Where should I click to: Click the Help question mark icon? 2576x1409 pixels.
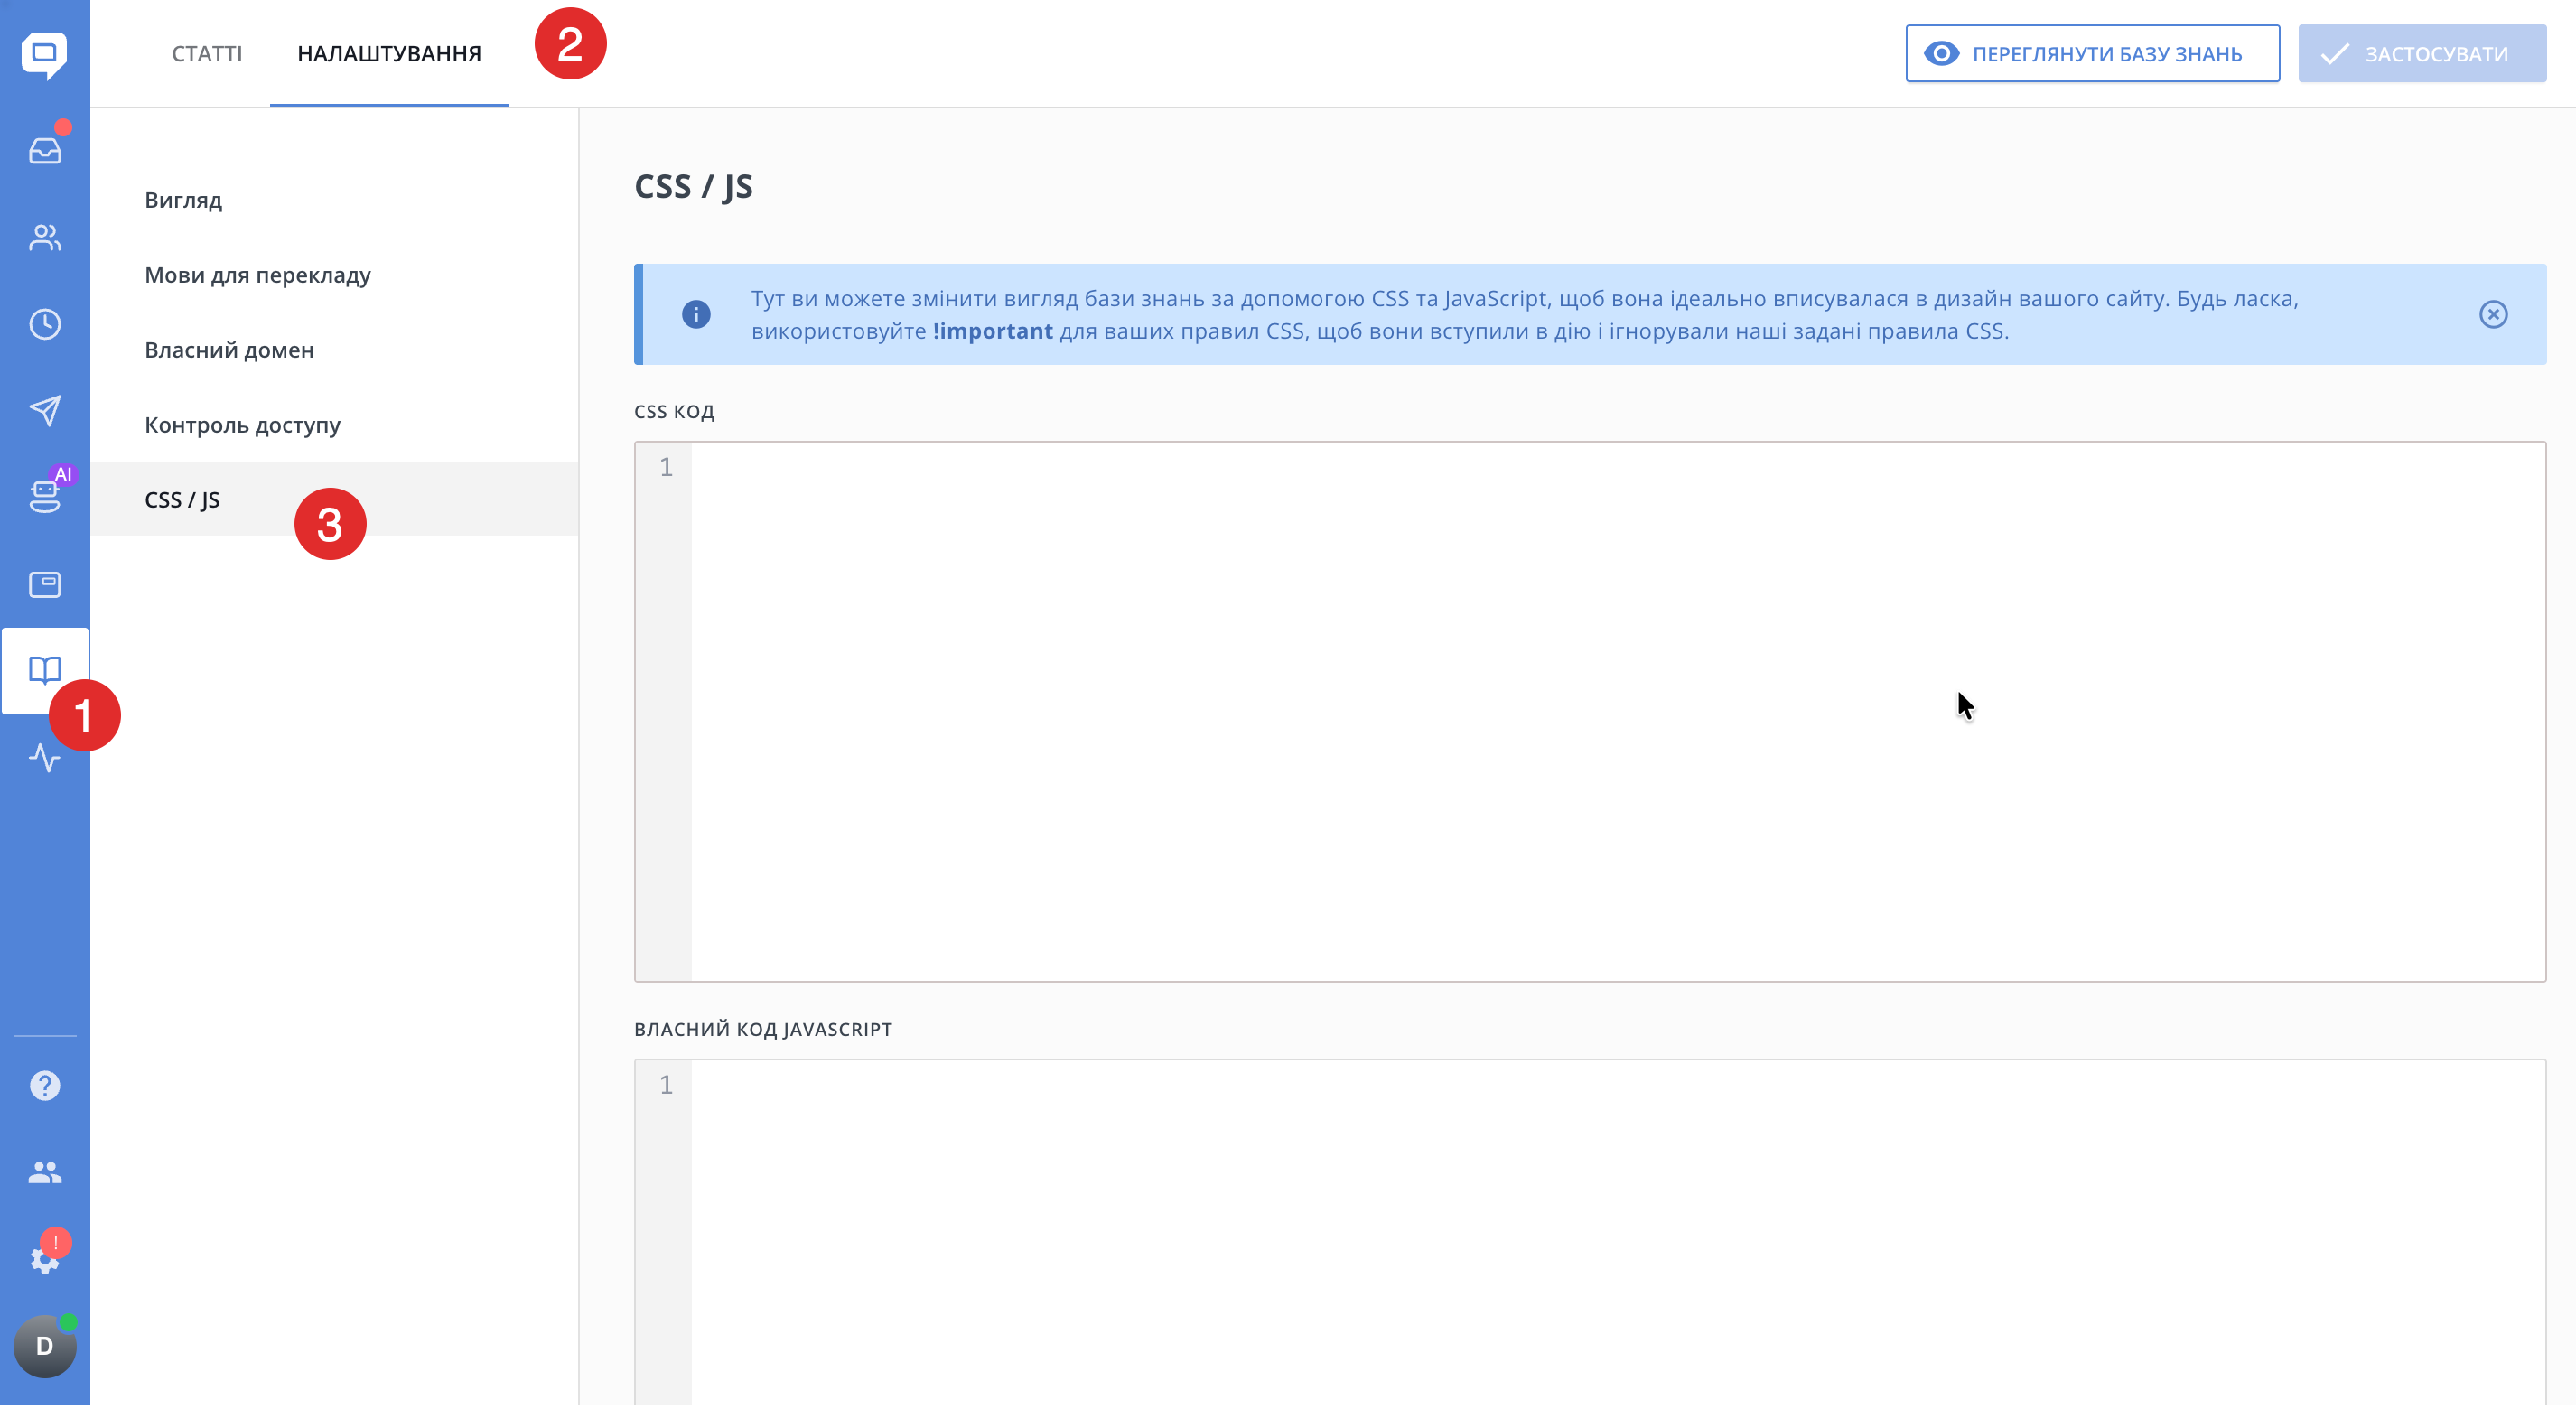(x=45, y=1085)
